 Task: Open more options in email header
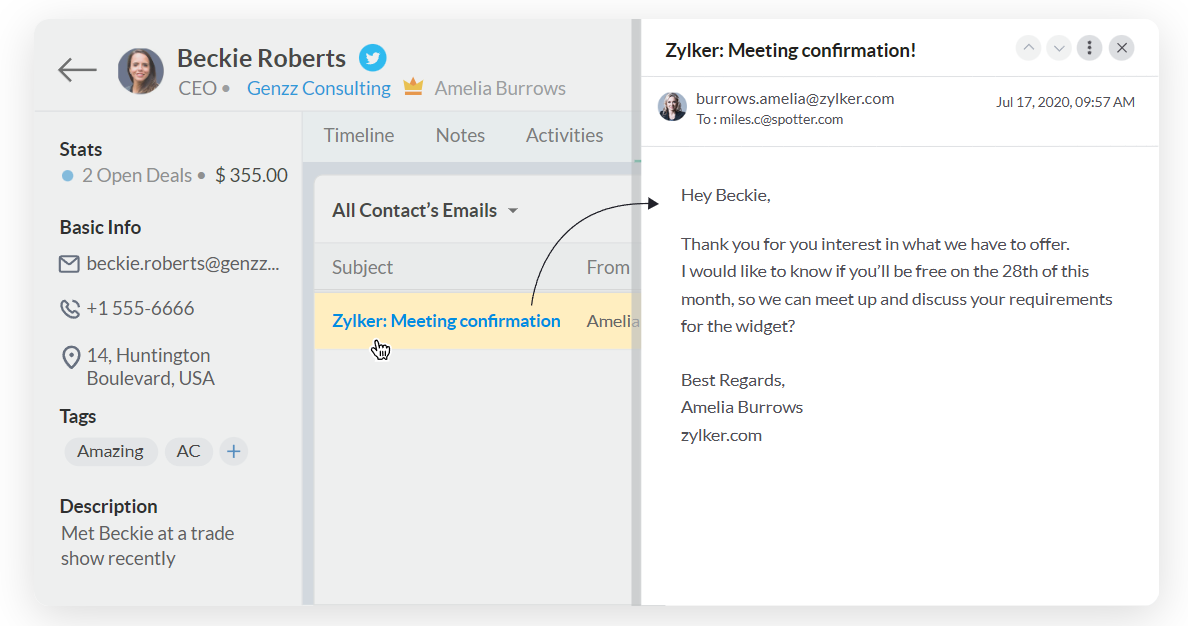point(1090,48)
